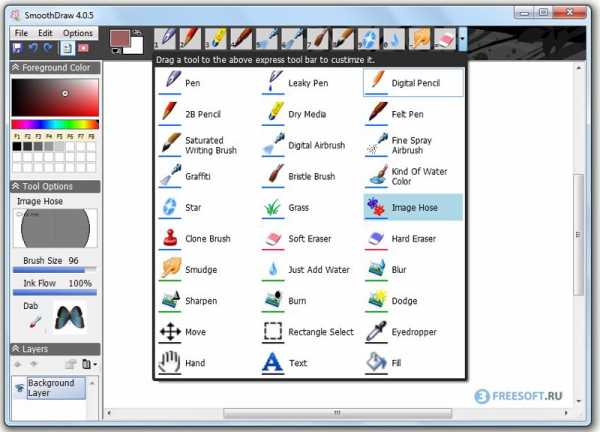
Task: Pick the Just Add Water tool
Action: coord(310,269)
